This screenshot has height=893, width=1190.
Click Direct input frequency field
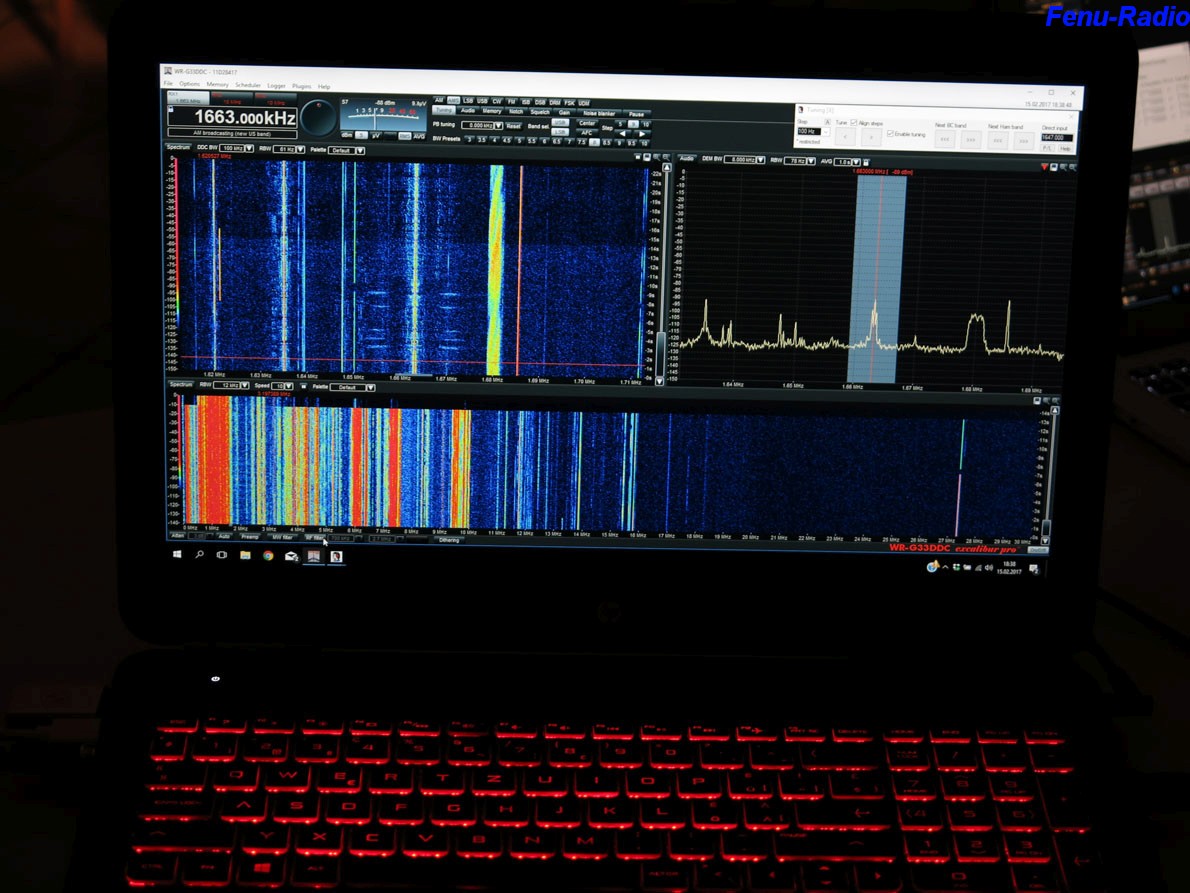click(x=1057, y=137)
